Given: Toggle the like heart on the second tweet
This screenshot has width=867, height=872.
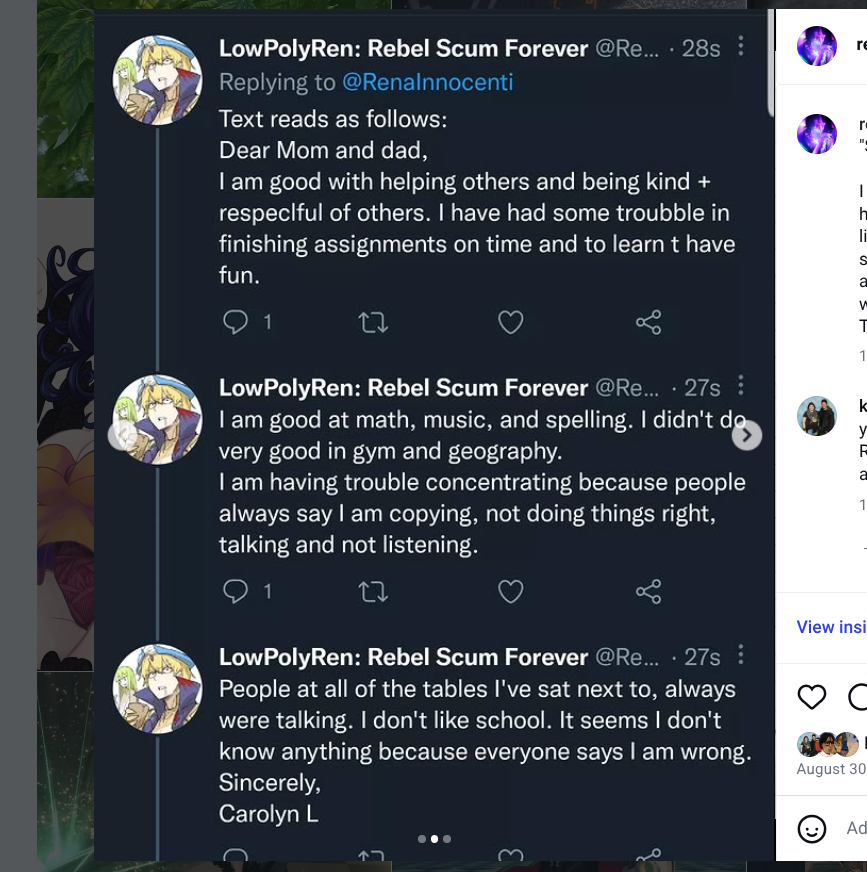Looking at the screenshot, I should click(x=511, y=592).
